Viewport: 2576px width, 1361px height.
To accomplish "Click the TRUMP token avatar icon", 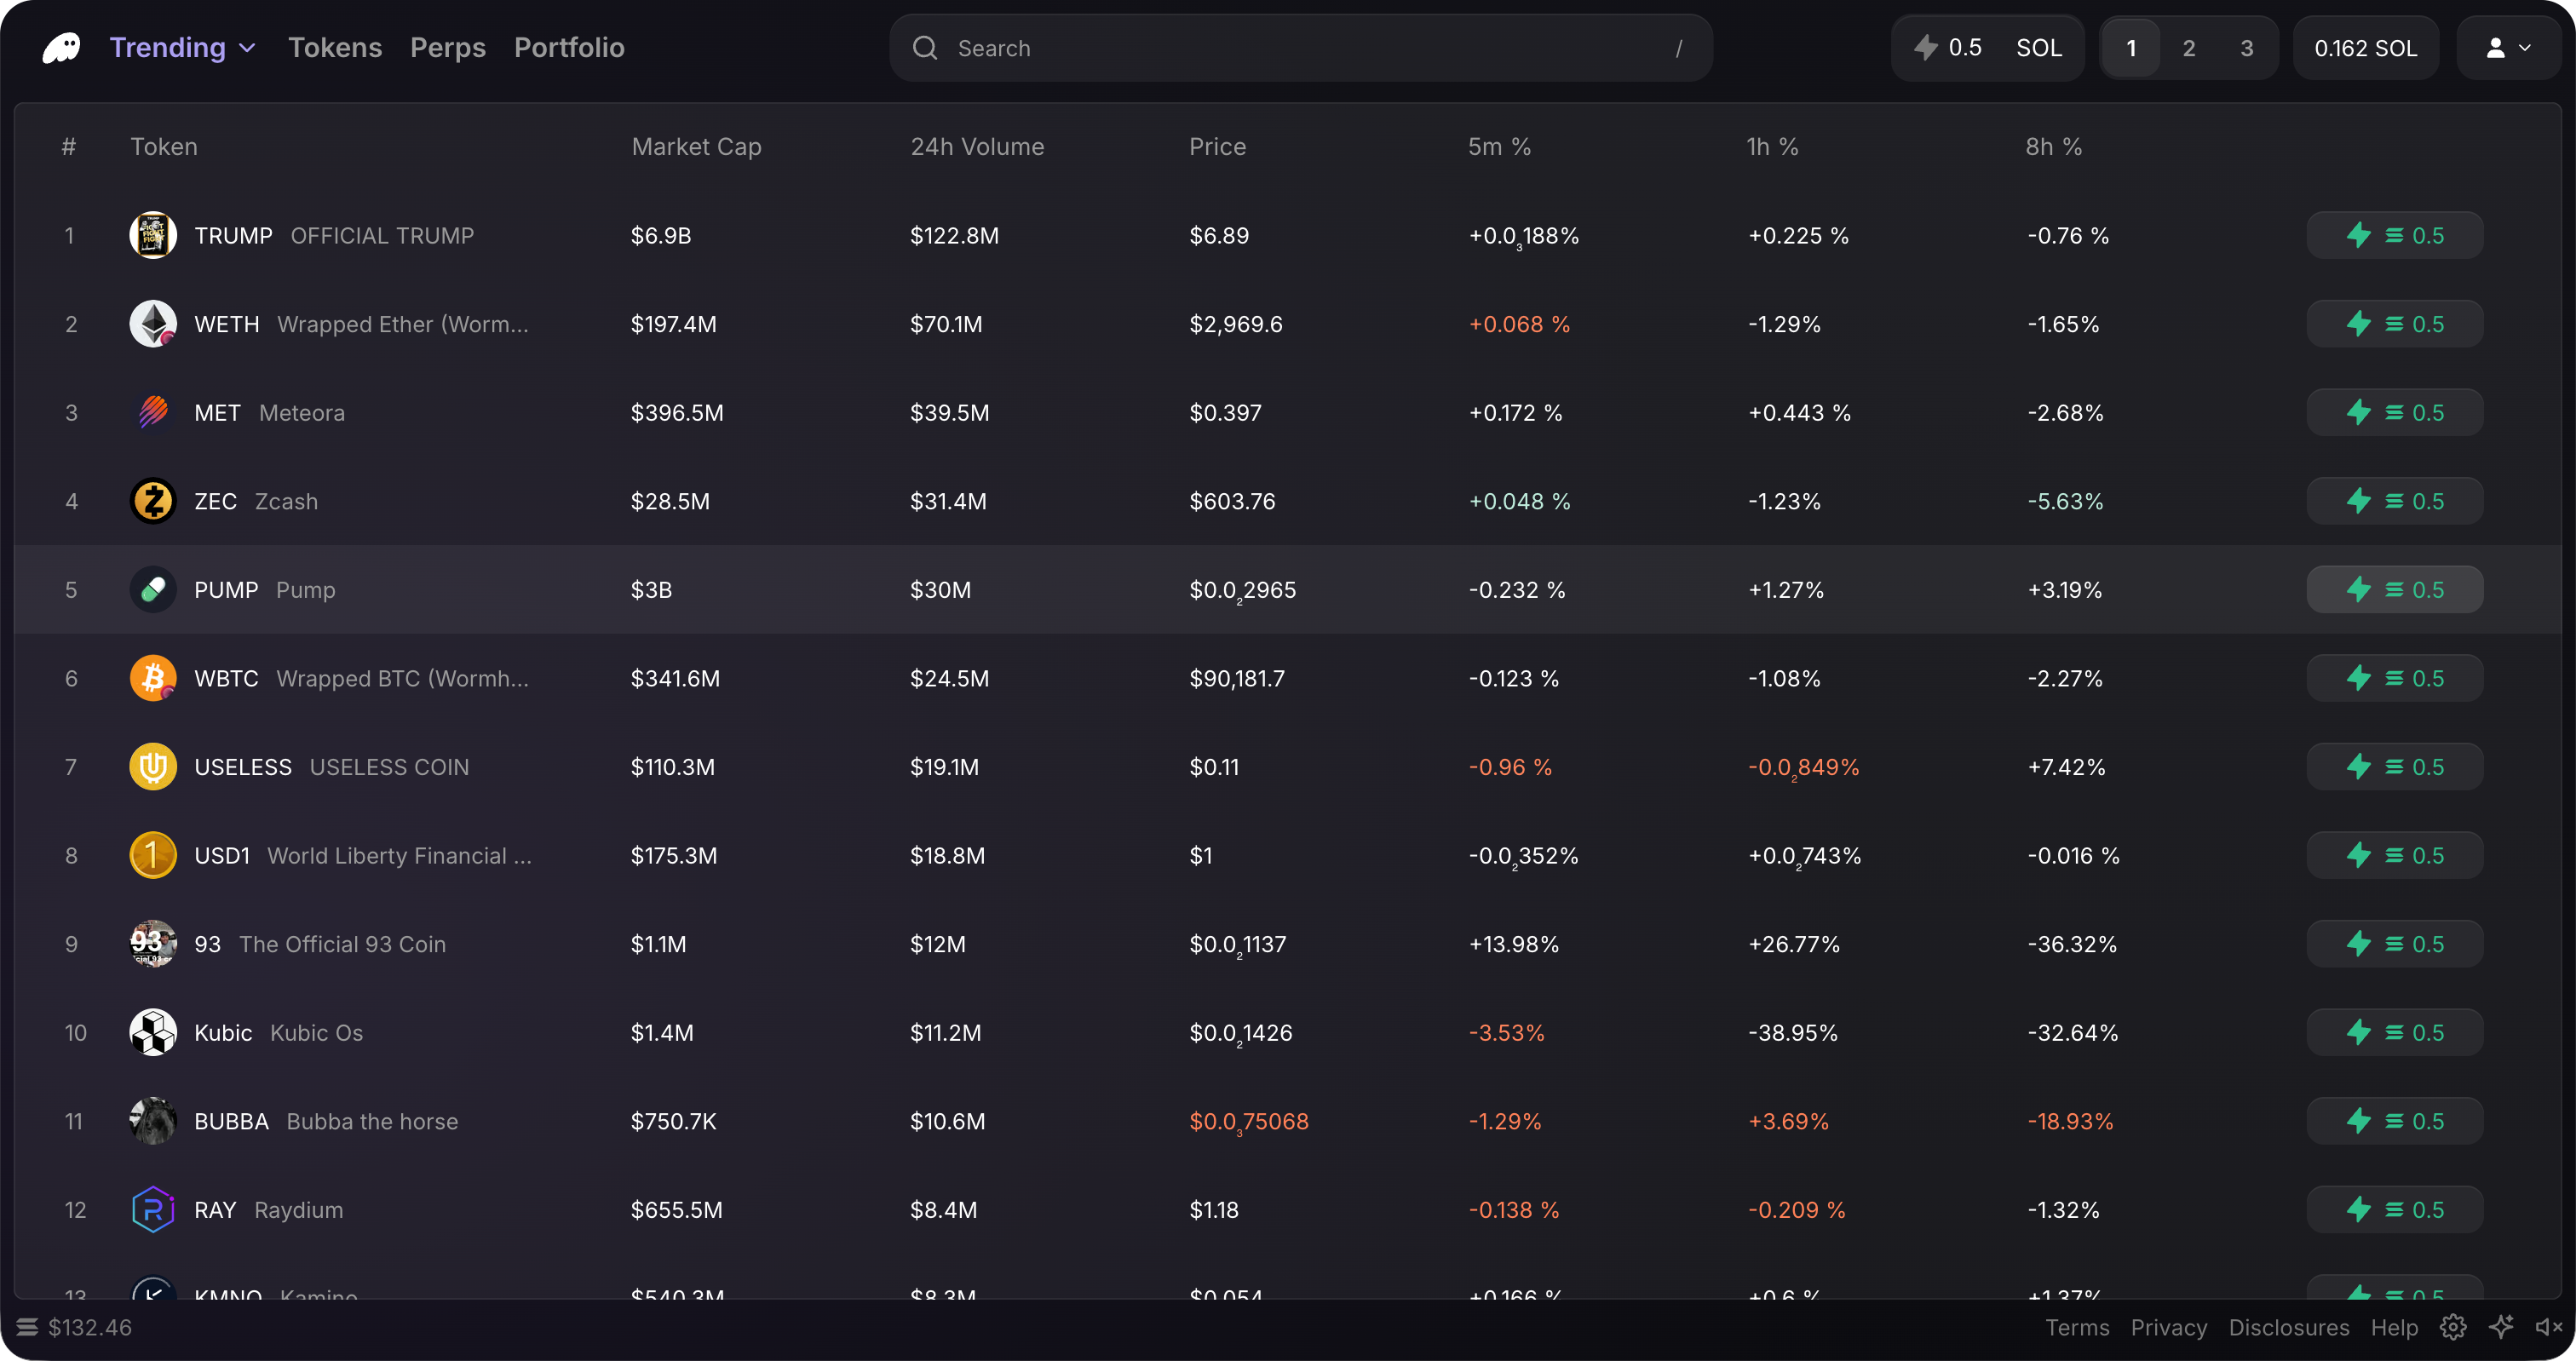I will (x=153, y=236).
